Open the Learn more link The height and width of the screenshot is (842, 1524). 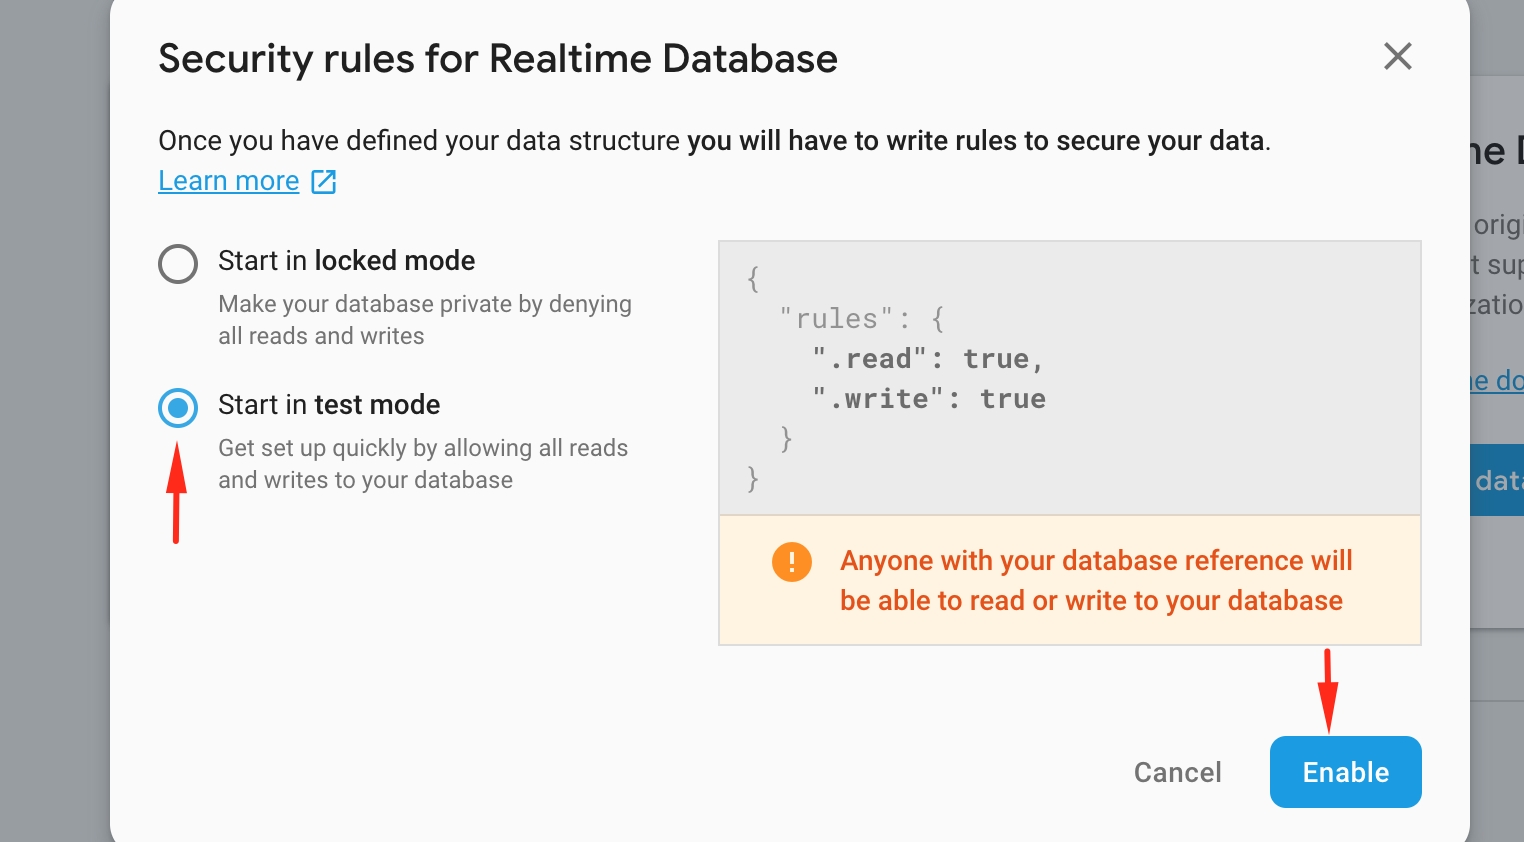click(229, 181)
